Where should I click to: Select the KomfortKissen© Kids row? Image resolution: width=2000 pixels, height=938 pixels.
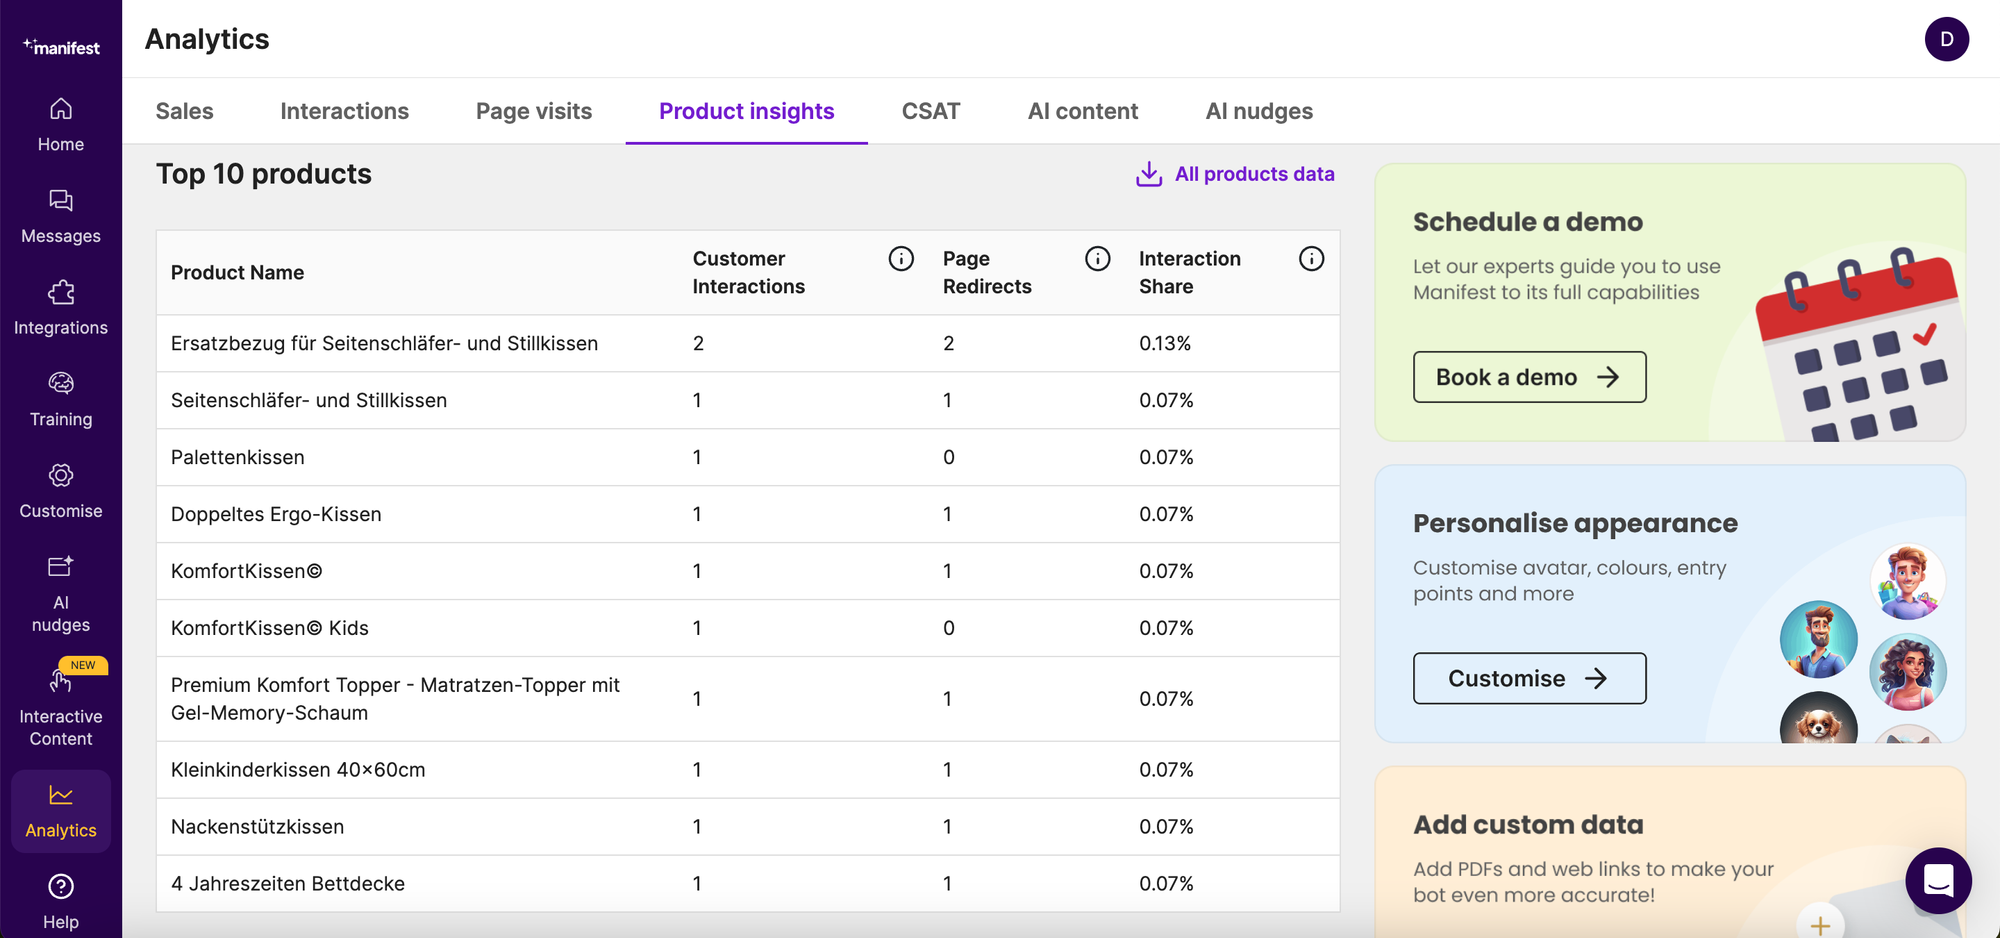tap(748, 628)
